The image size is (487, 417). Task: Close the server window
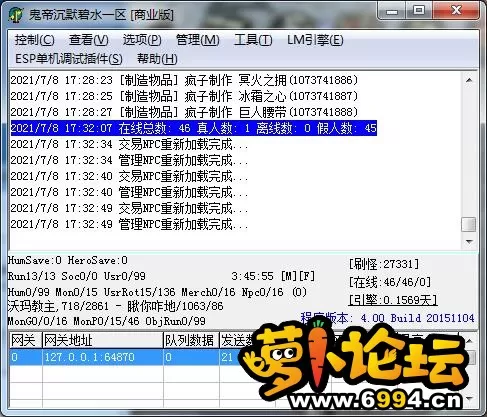[x=456, y=11]
